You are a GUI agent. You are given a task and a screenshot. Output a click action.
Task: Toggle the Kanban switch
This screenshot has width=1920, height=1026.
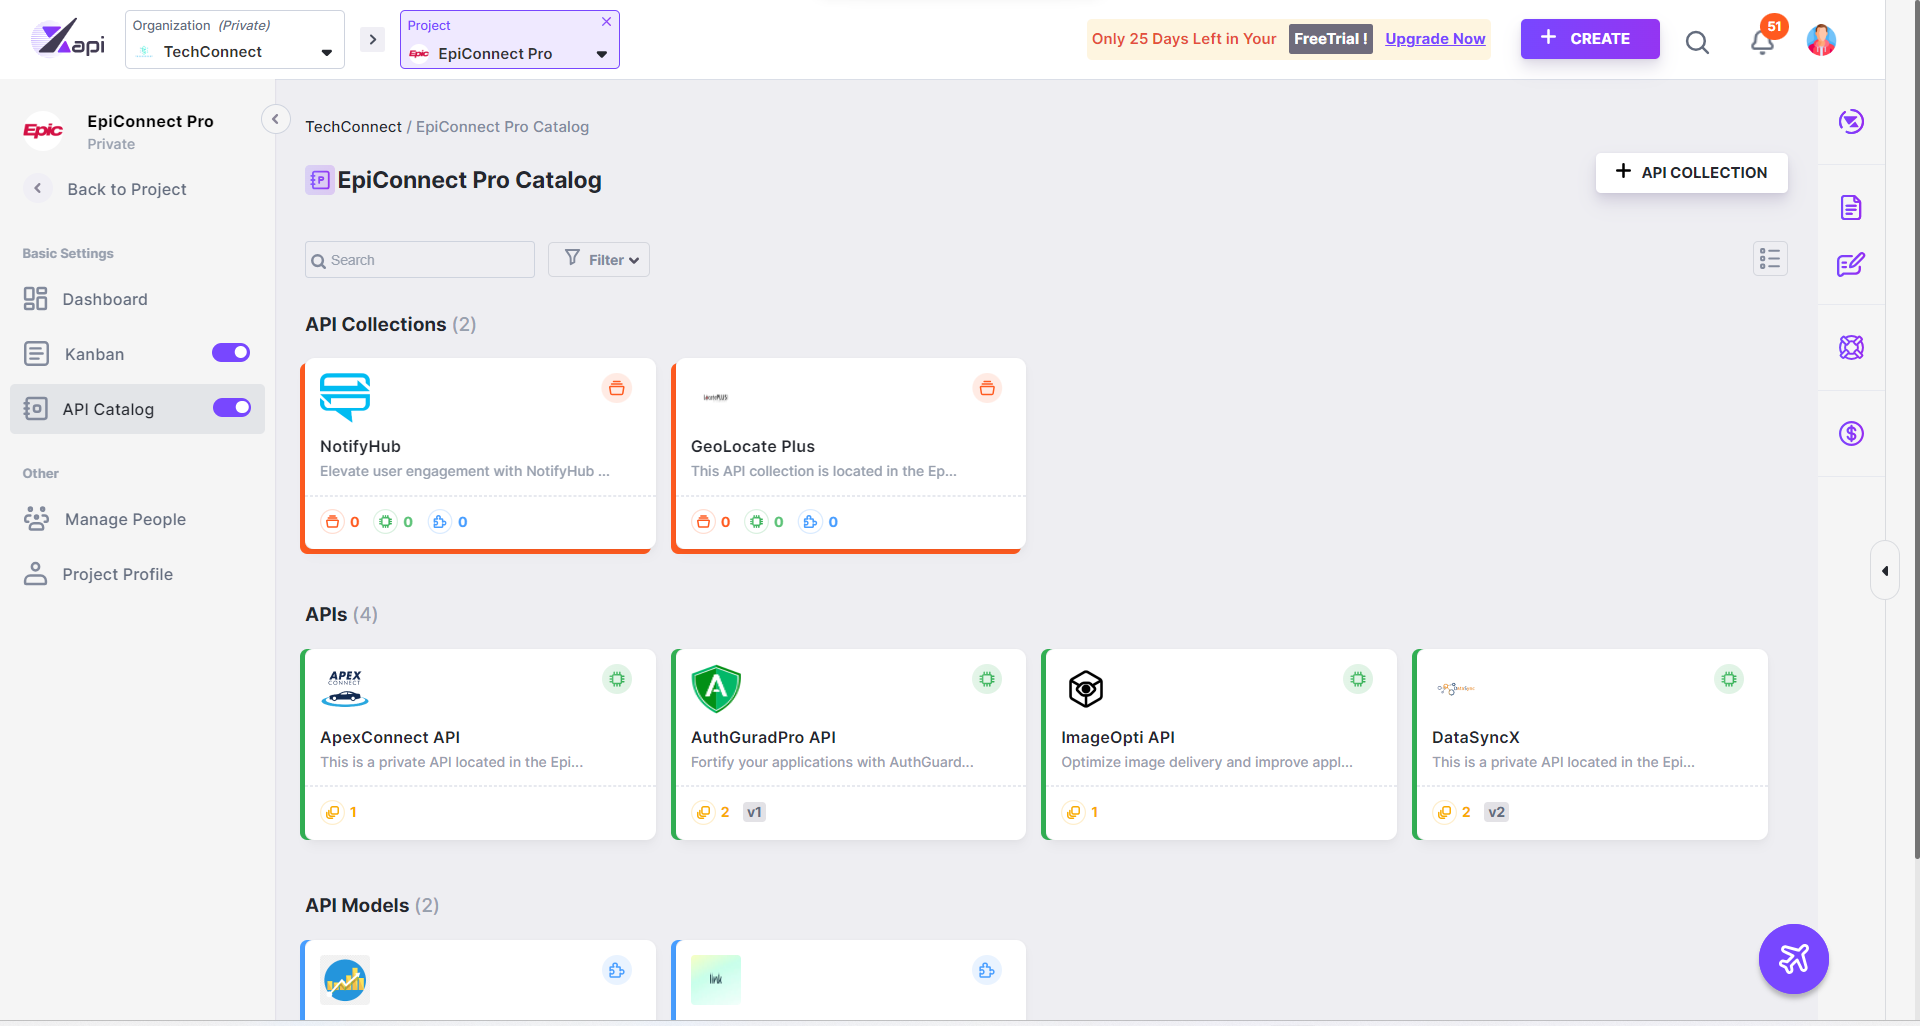point(231,352)
